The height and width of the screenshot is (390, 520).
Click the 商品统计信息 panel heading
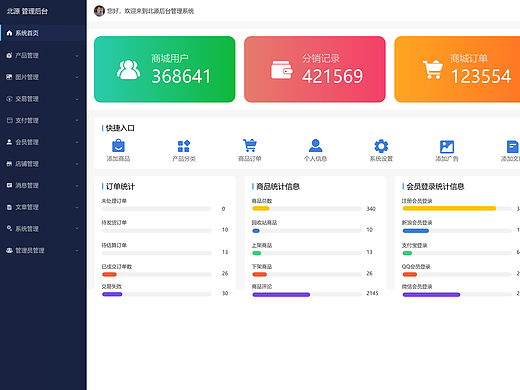click(278, 186)
